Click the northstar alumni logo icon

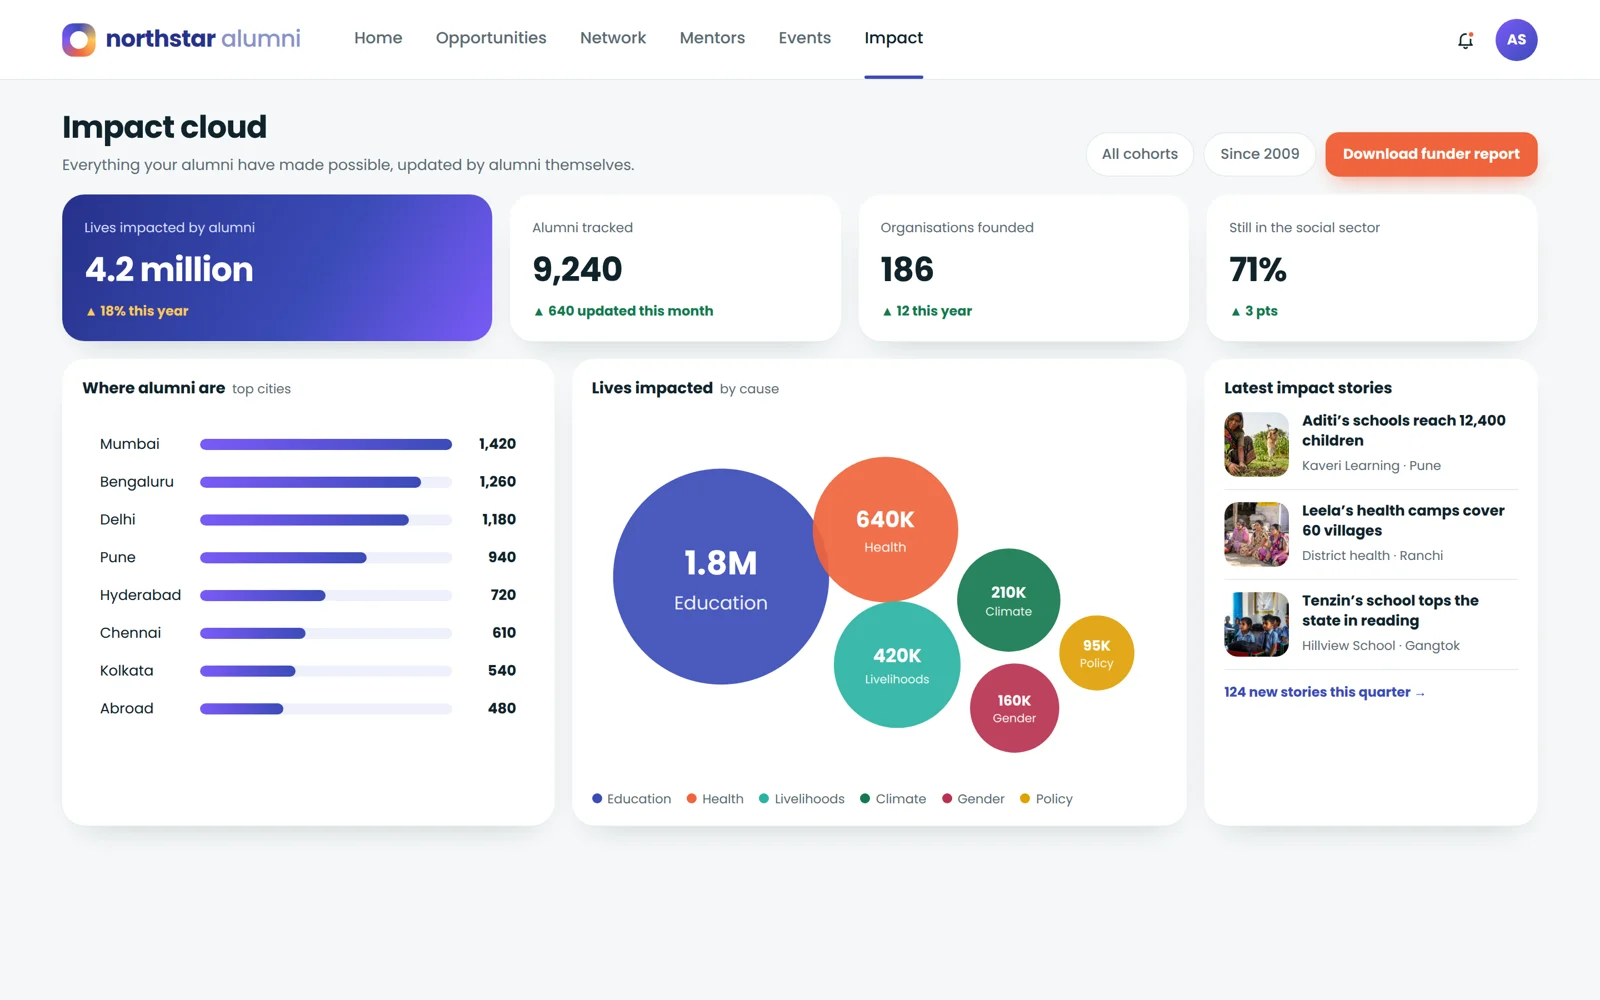tap(79, 39)
